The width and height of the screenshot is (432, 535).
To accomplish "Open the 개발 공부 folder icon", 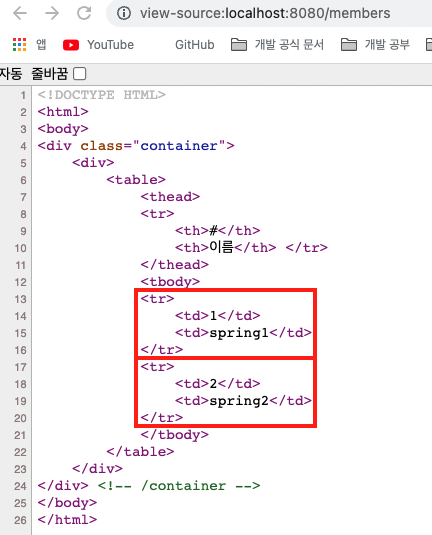I will (349, 44).
